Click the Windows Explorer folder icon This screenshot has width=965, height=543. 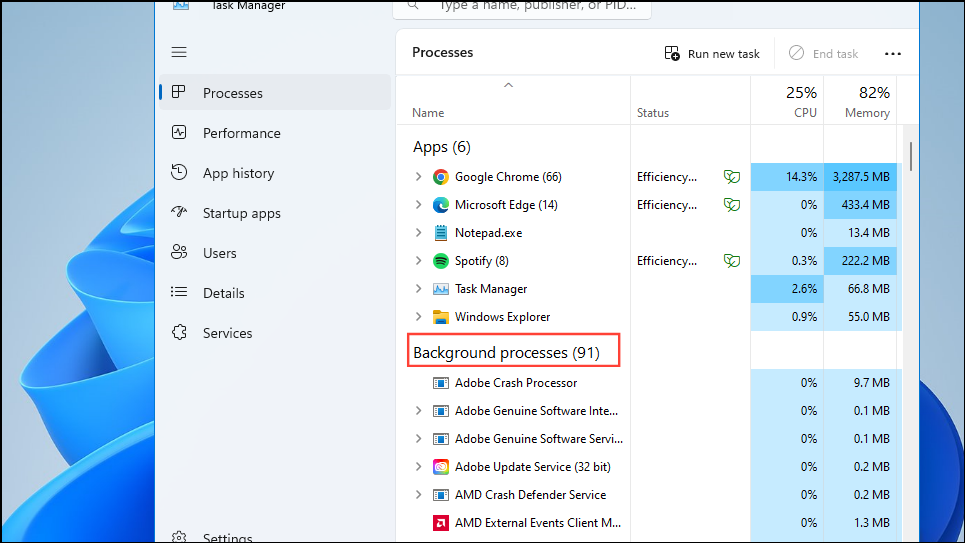coord(441,317)
